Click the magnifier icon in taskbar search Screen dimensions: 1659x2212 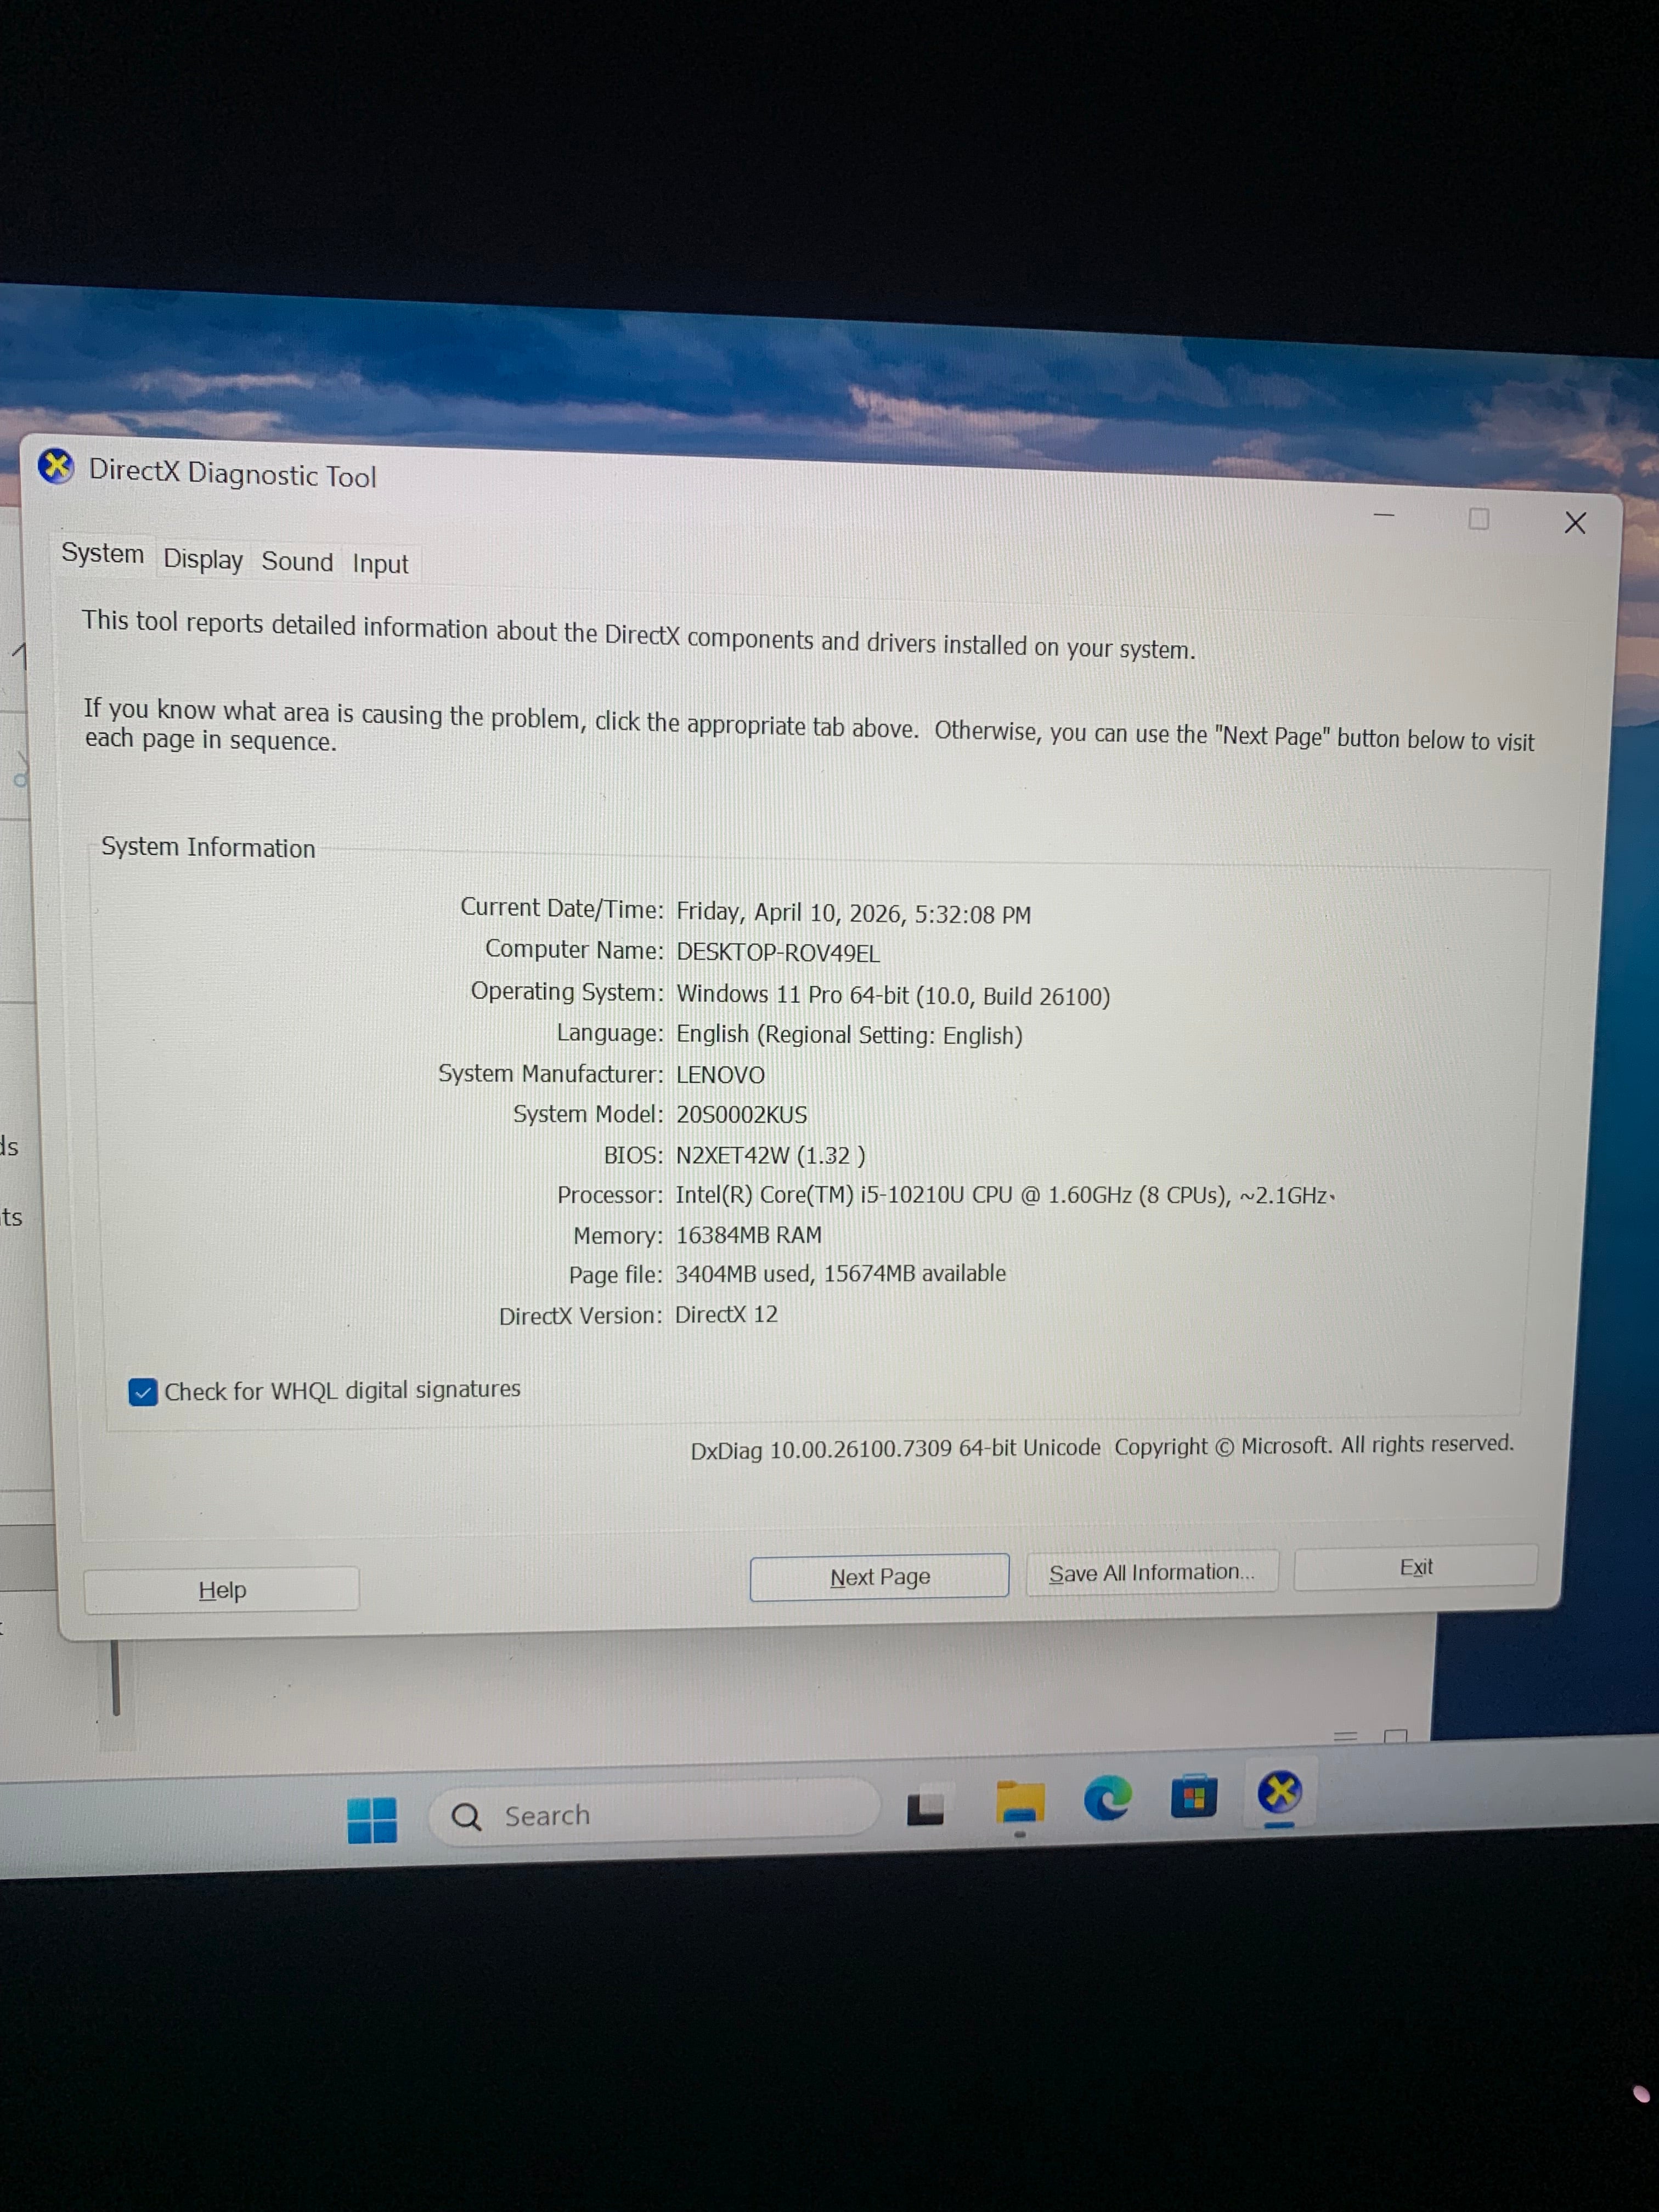[466, 1816]
